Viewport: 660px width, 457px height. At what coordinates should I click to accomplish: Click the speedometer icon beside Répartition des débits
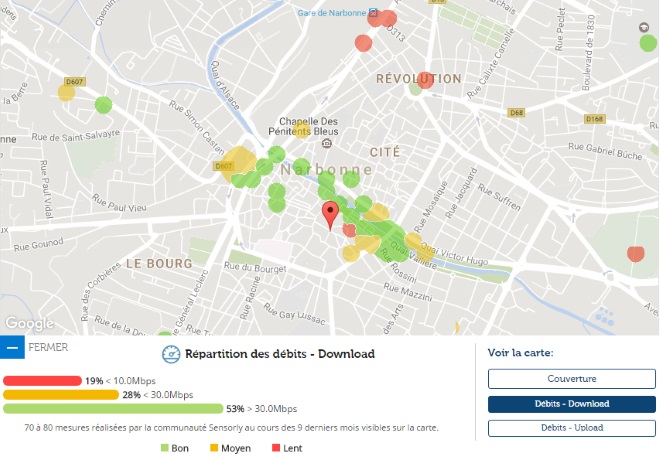click(170, 354)
